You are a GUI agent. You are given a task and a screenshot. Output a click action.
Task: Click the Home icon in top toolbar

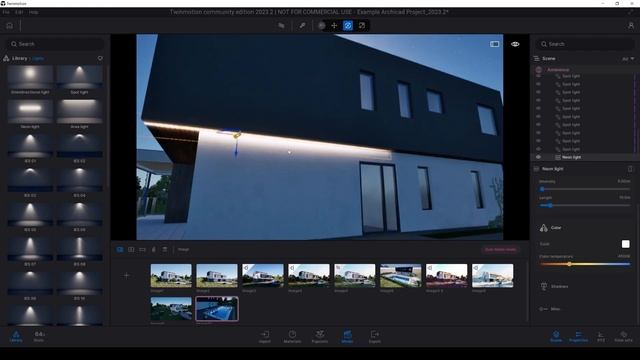(9, 26)
